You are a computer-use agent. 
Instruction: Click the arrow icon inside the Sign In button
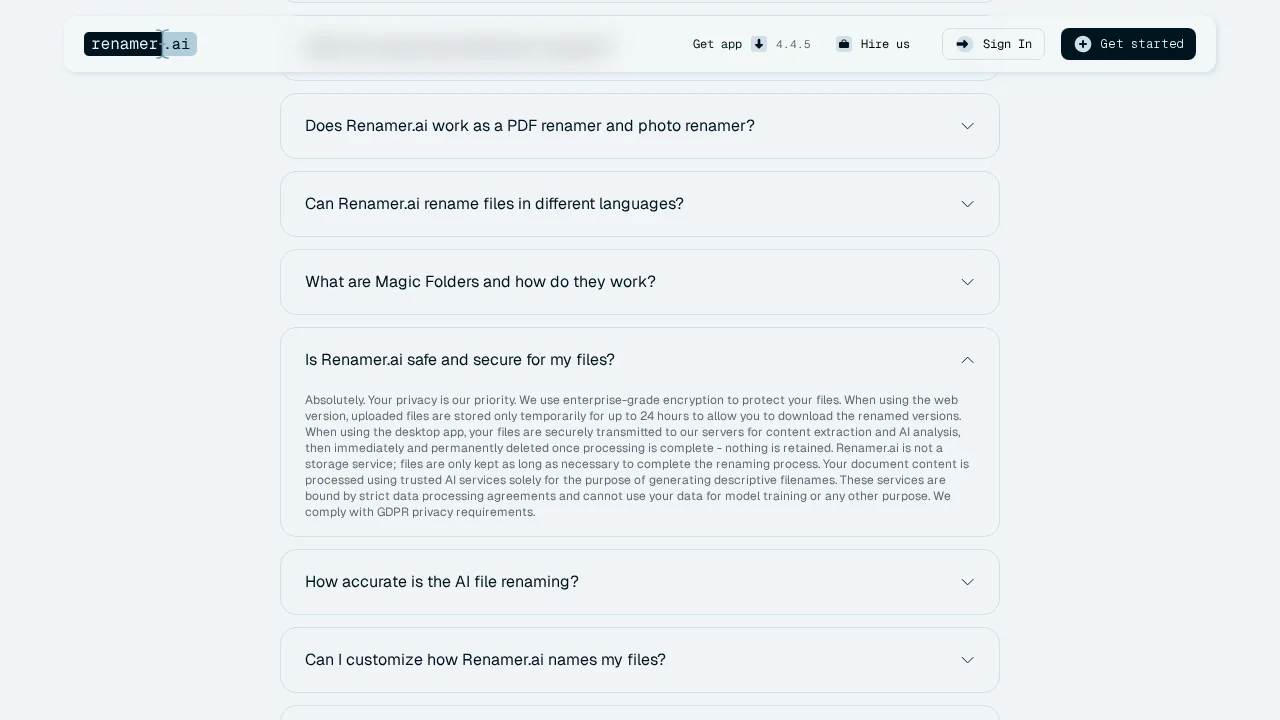click(962, 44)
